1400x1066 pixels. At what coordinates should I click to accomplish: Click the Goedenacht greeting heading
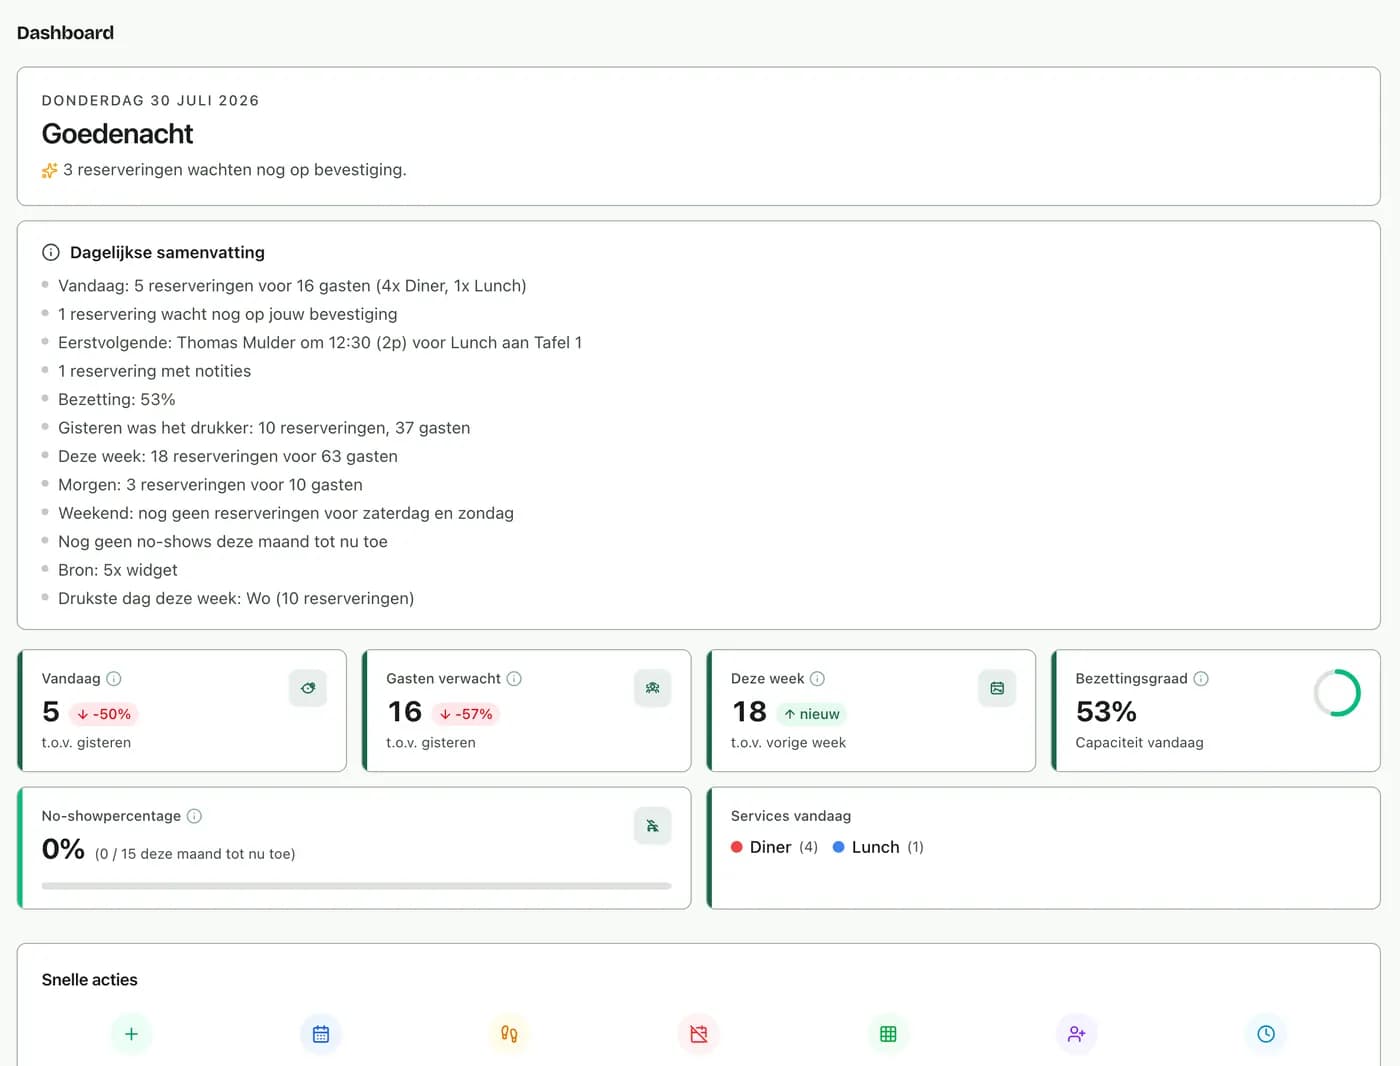click(x=117, y=134)
